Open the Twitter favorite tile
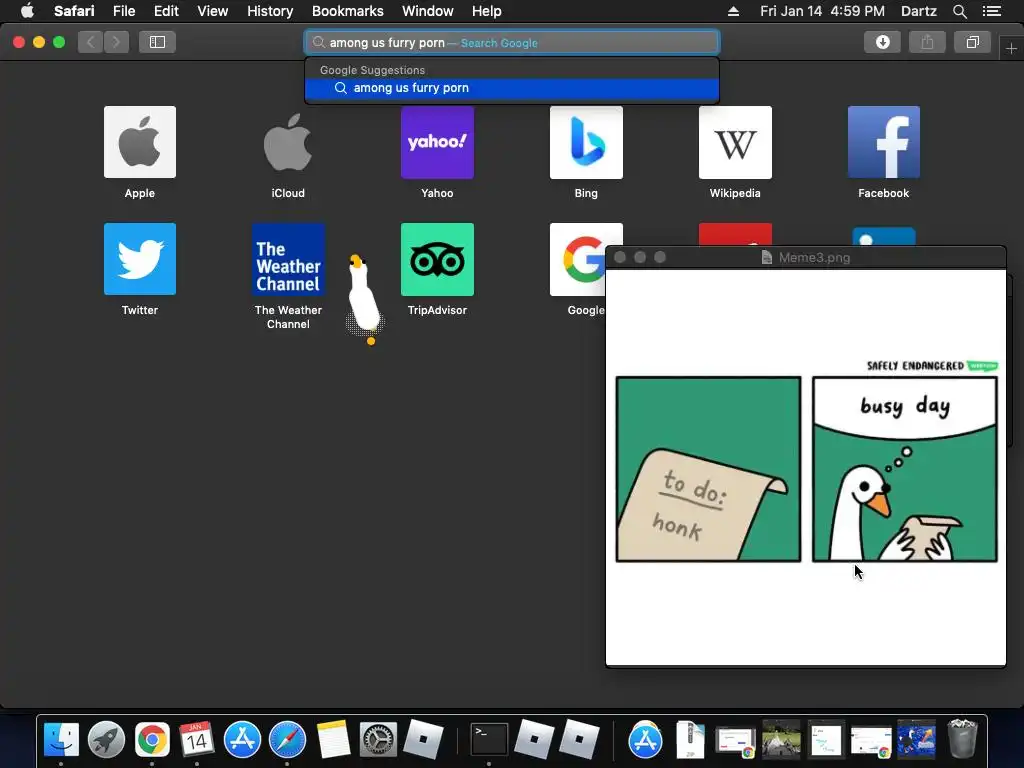Image resolution: width=1024 pixels, height=768 pixels. (x=140, y=259)
